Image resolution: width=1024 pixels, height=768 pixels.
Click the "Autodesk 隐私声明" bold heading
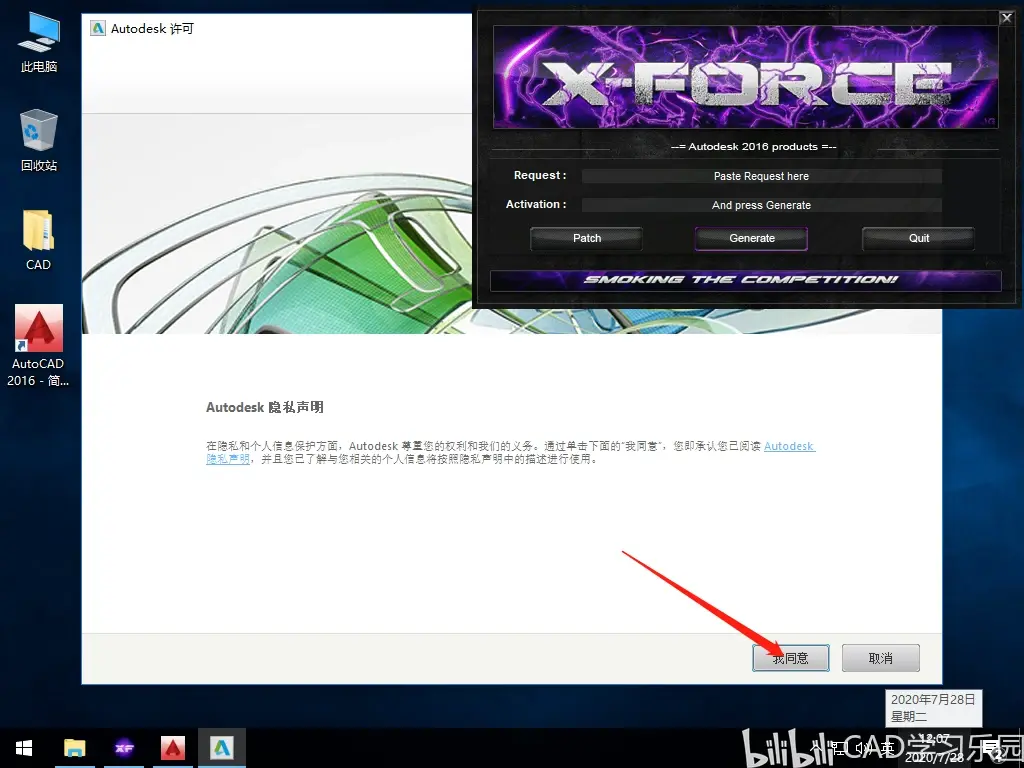click(x=264, y=408)
